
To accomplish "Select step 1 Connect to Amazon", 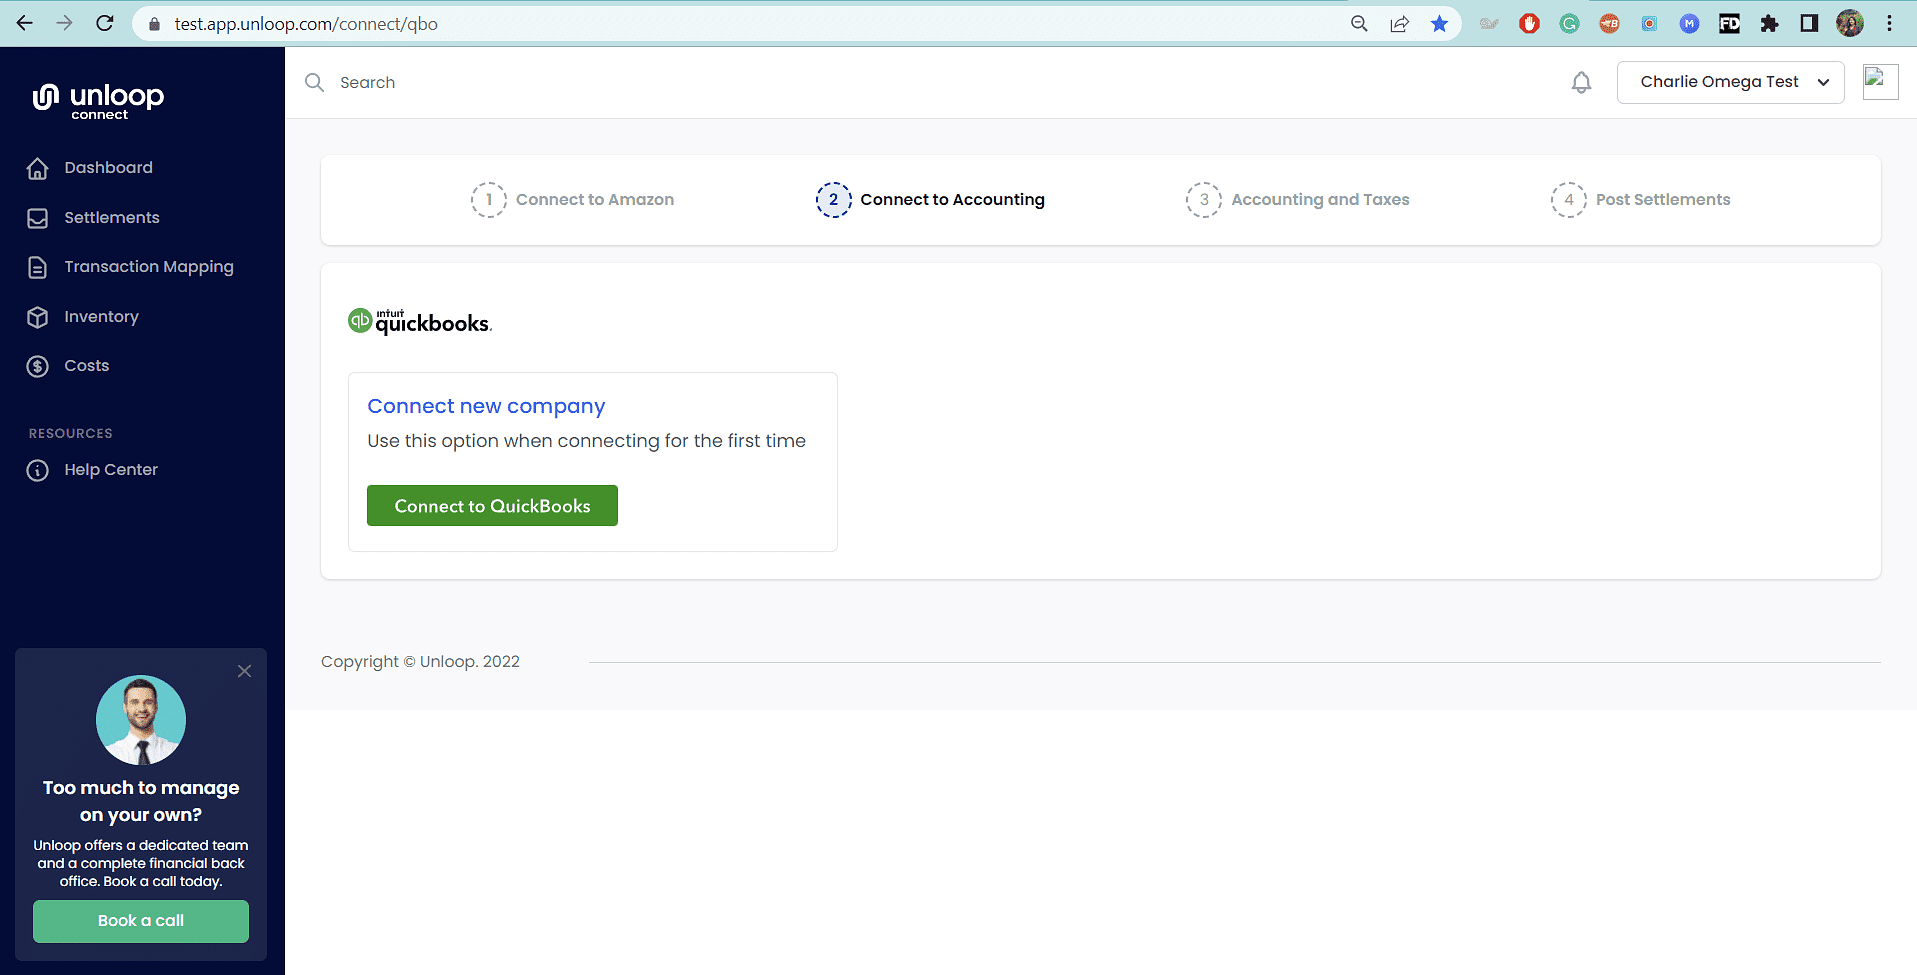I will click(x=572, y=200).
